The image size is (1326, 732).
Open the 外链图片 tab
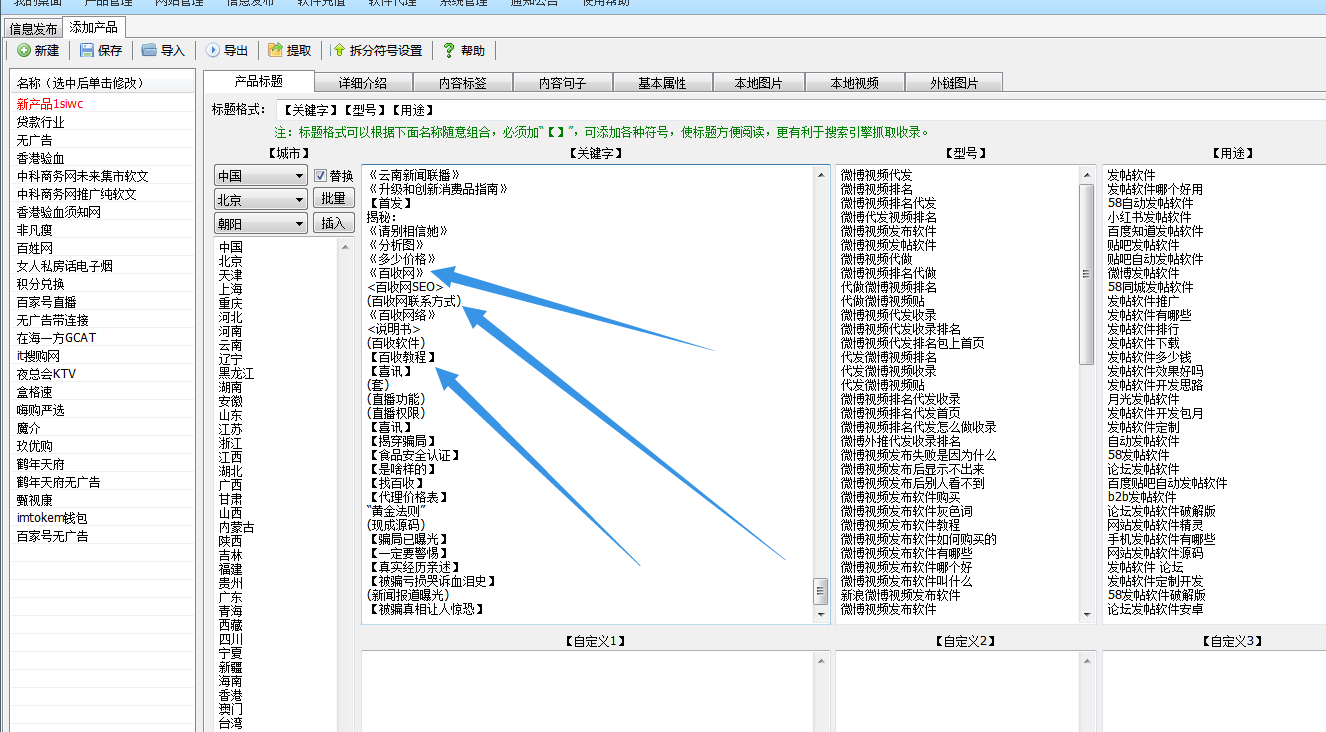pos(954,83)
